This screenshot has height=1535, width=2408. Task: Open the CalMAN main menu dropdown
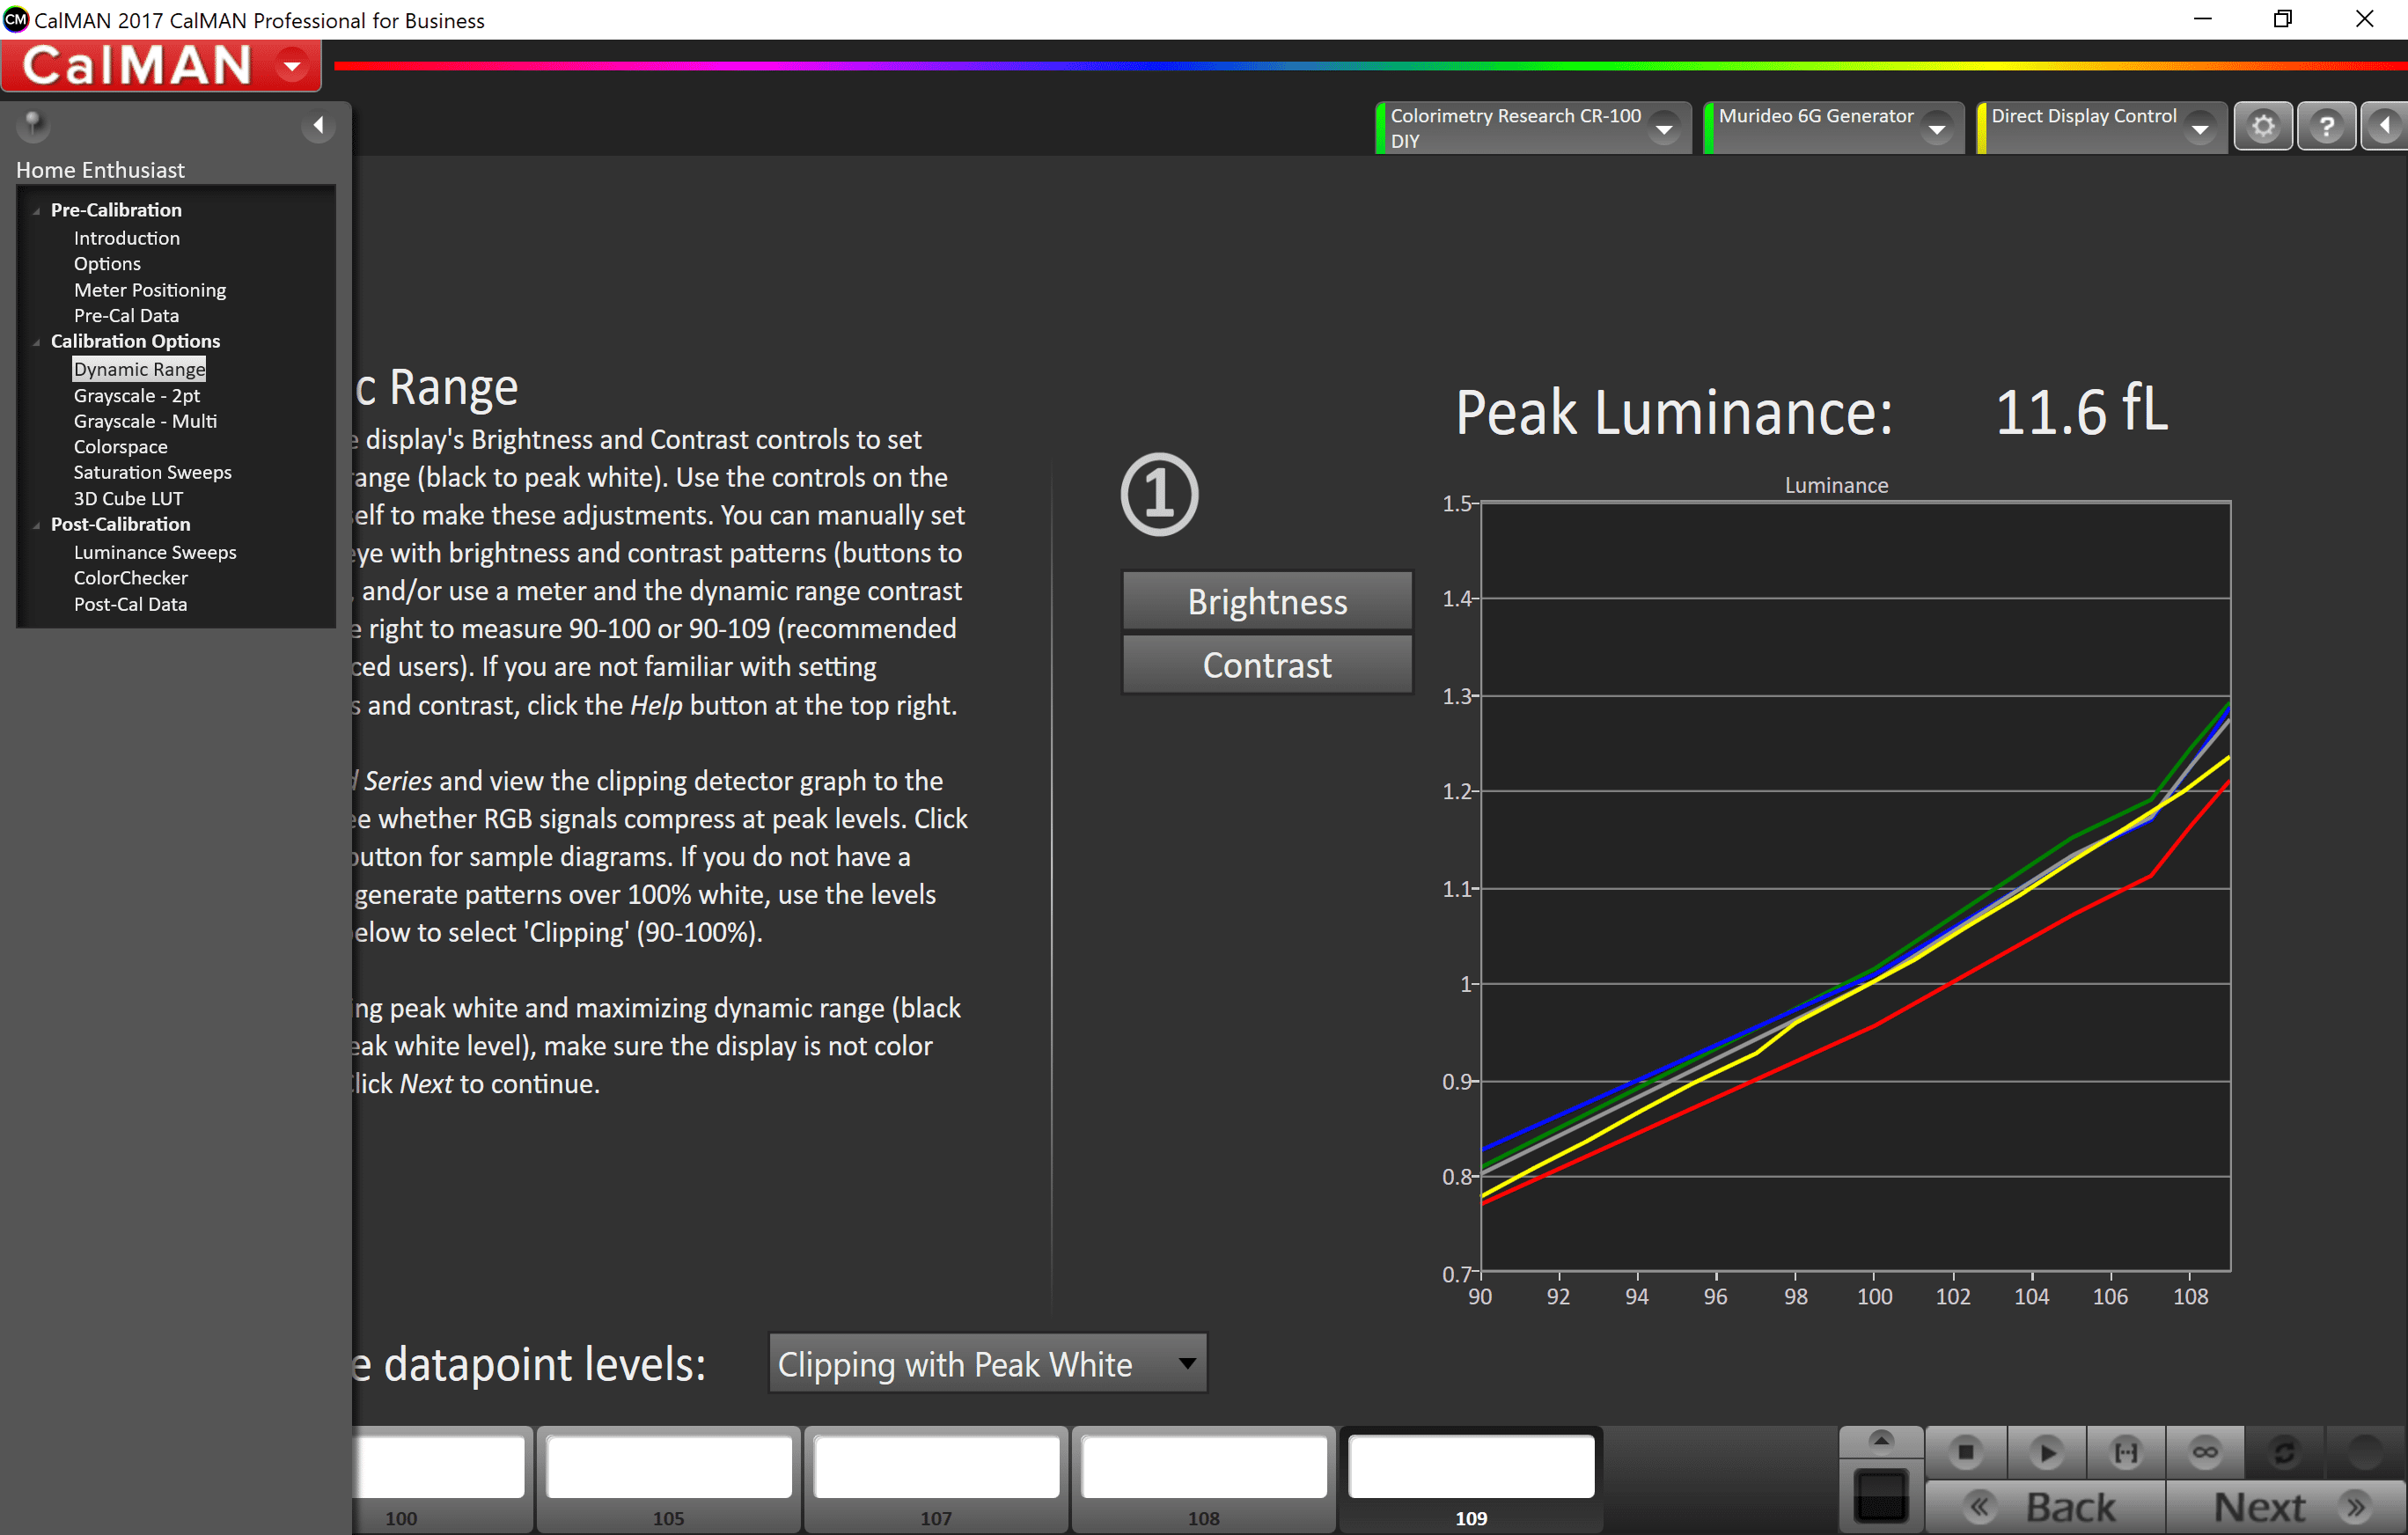point(293,66)
